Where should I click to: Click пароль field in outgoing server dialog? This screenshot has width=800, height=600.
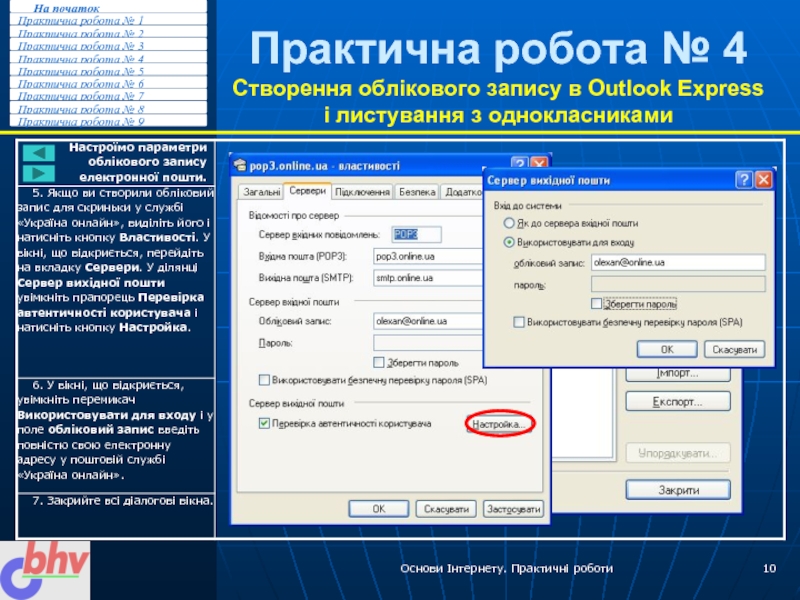678,284
